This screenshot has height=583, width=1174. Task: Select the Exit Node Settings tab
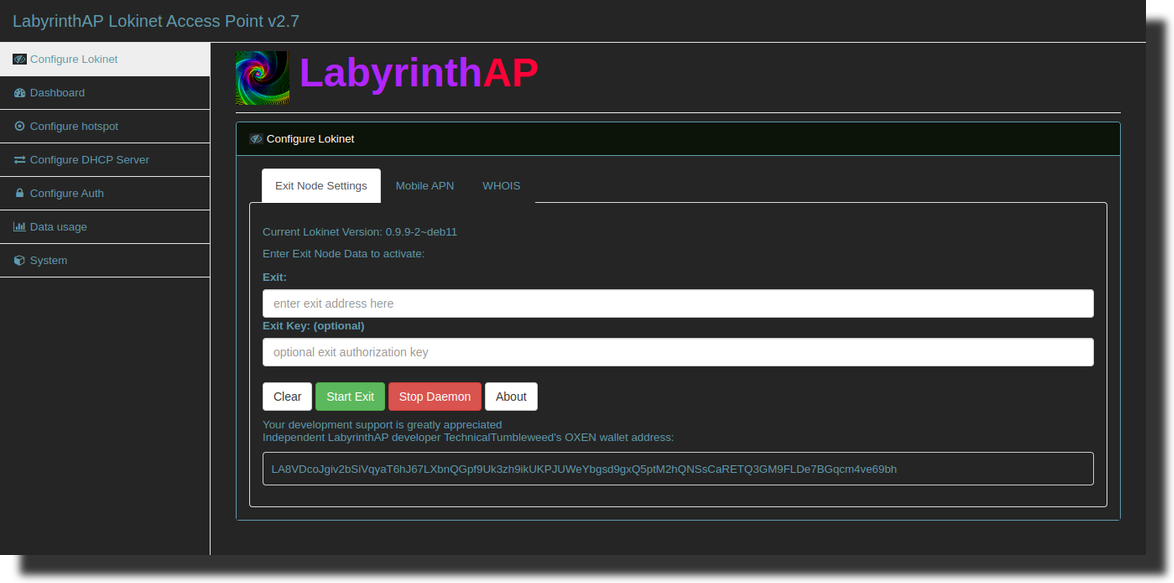tap(321, 186)
